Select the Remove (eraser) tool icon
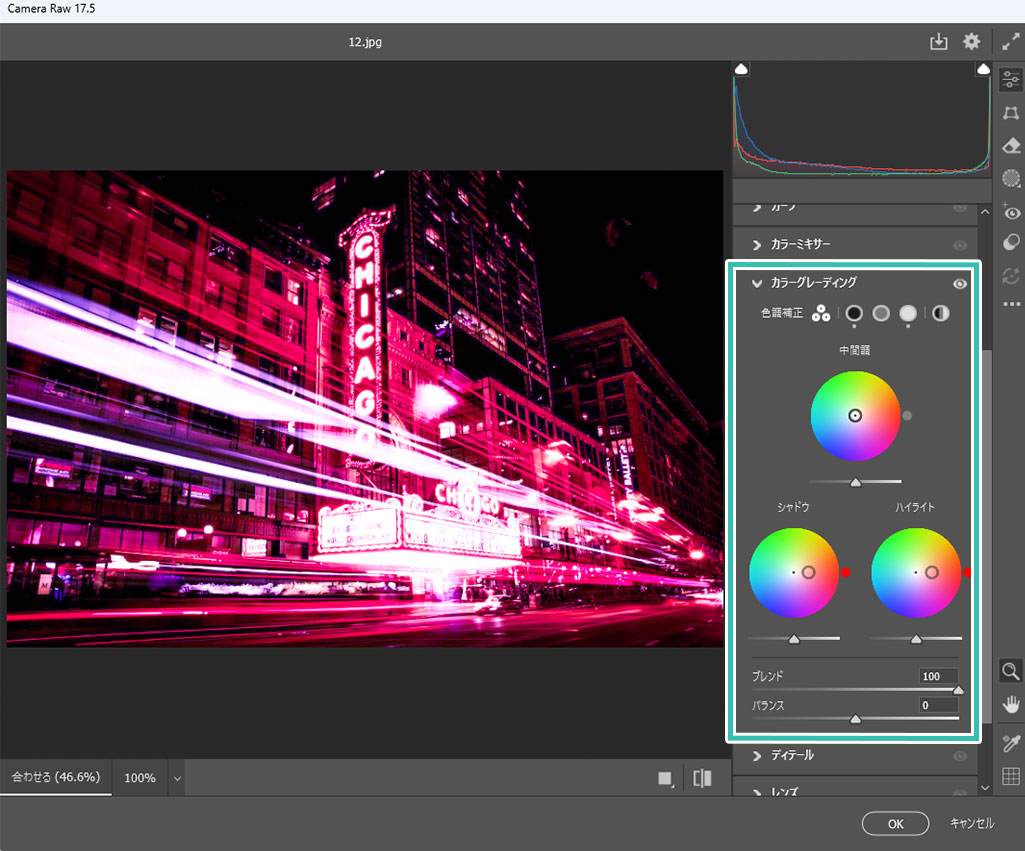1025x851 pixels. [1010, 146]
